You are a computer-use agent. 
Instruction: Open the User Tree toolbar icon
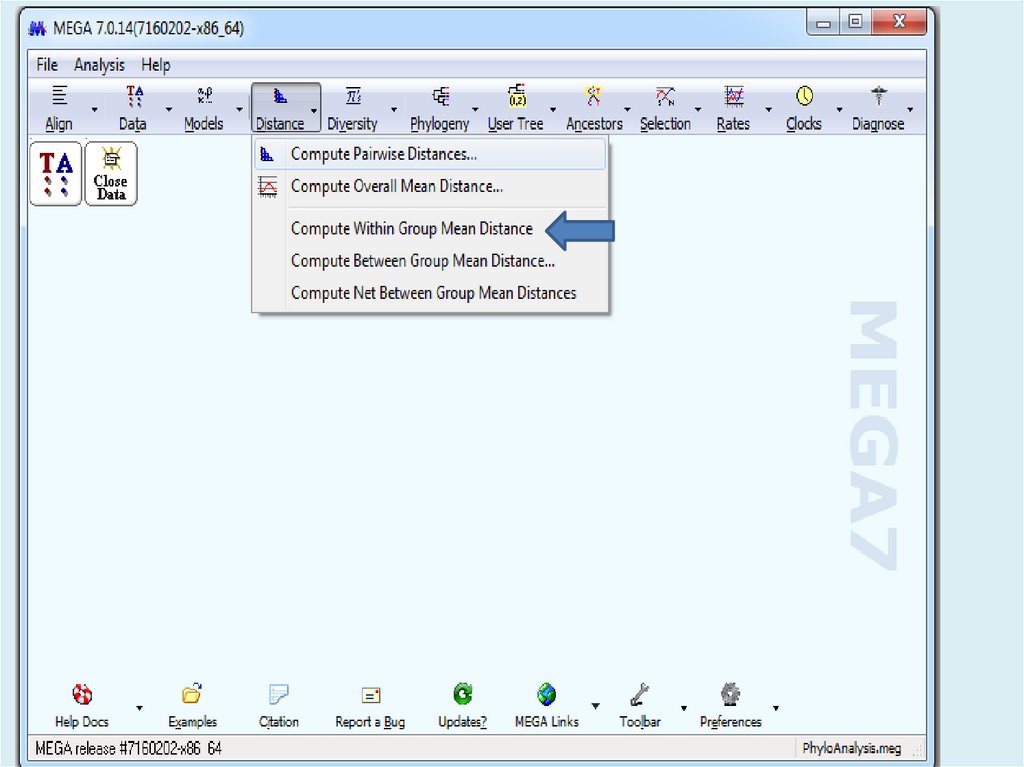(x=517, y=95)
